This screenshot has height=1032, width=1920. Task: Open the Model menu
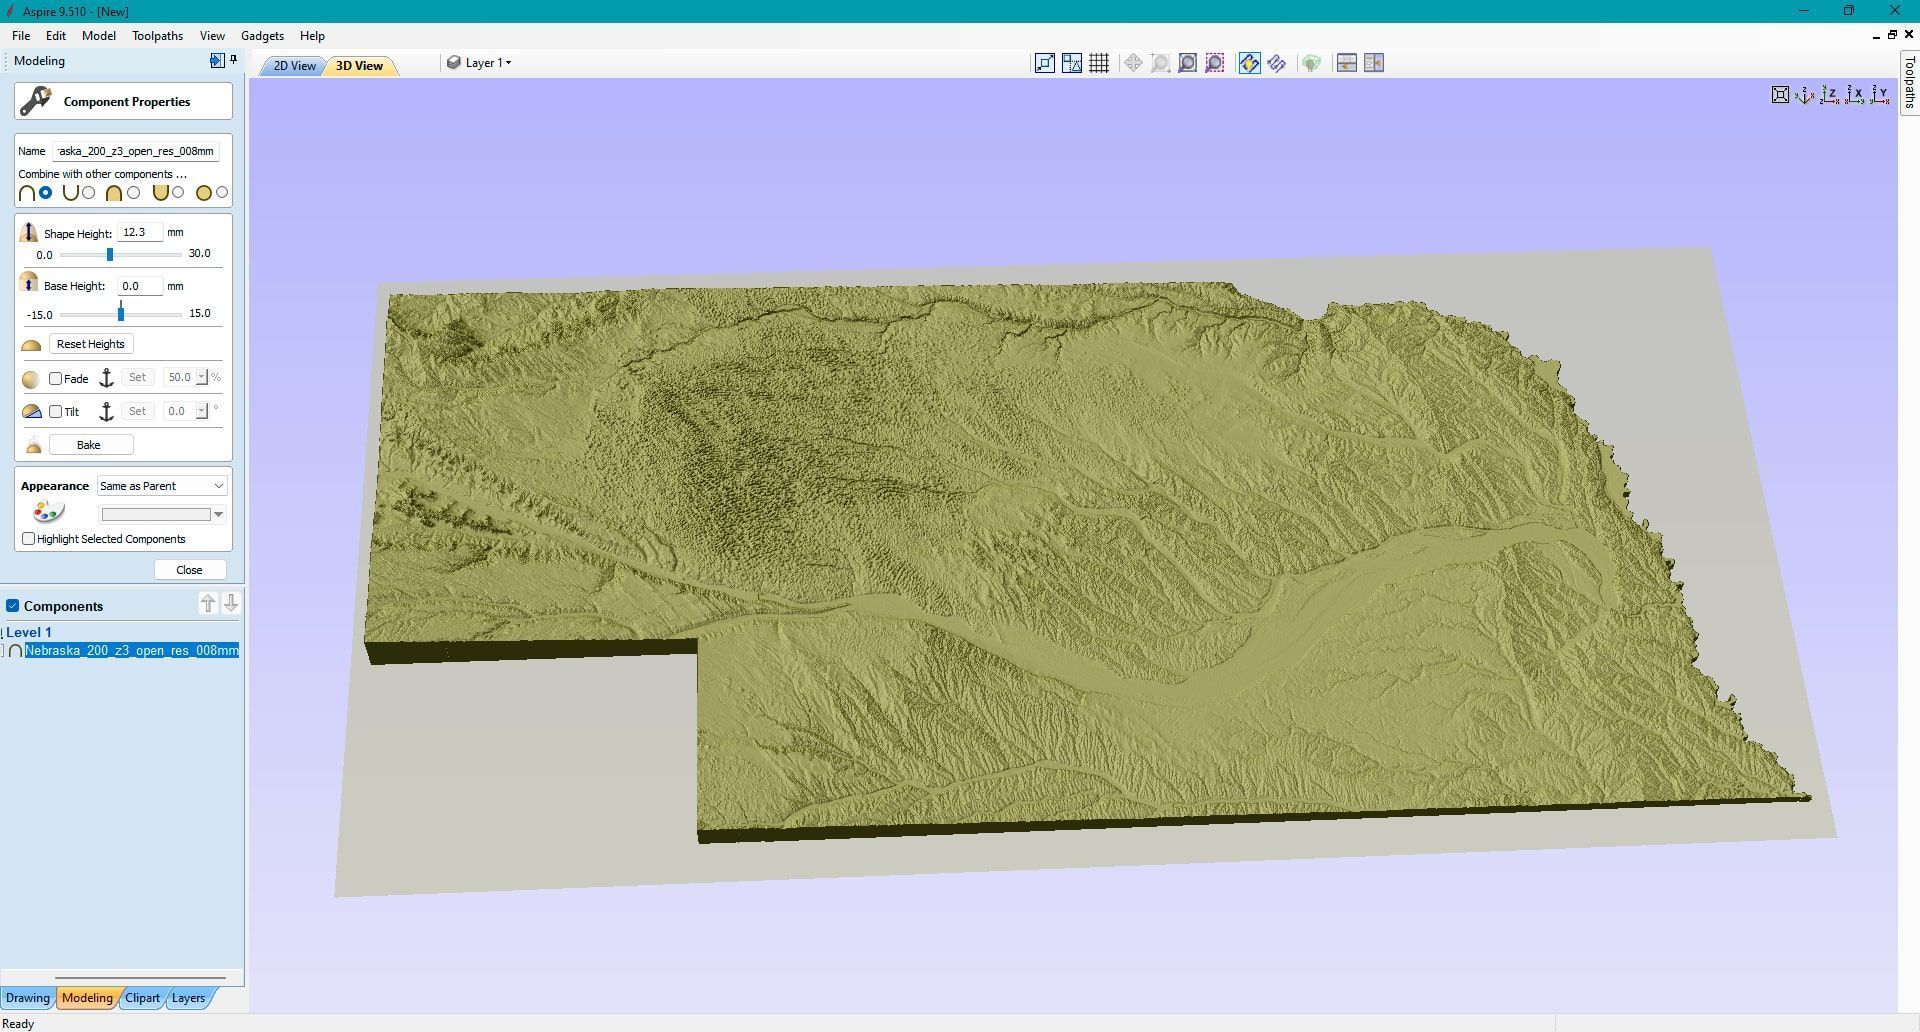(x=99, y=36)
